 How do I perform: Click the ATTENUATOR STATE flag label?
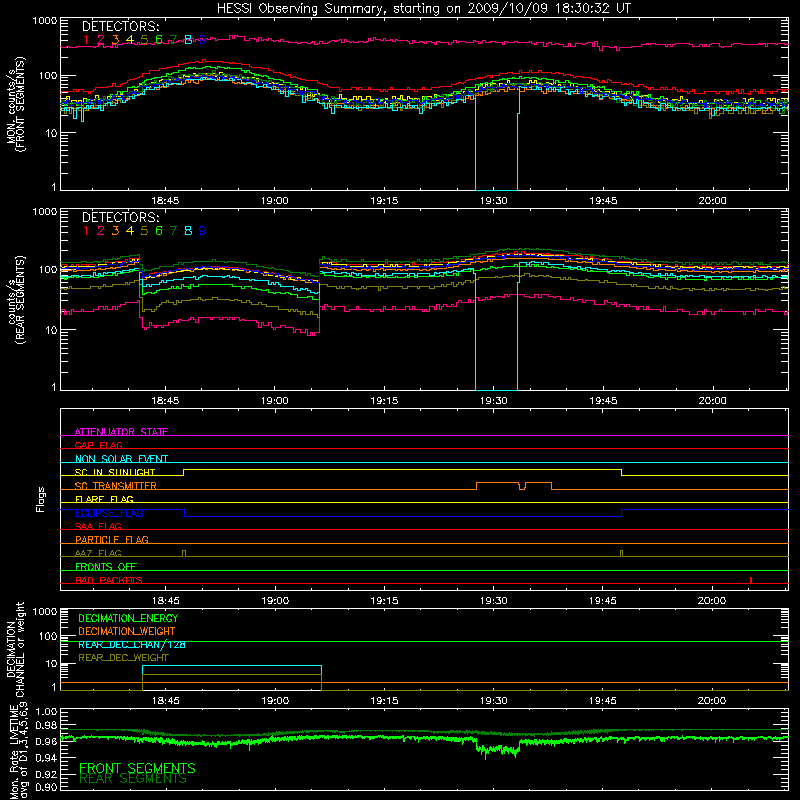pos(121,432)
